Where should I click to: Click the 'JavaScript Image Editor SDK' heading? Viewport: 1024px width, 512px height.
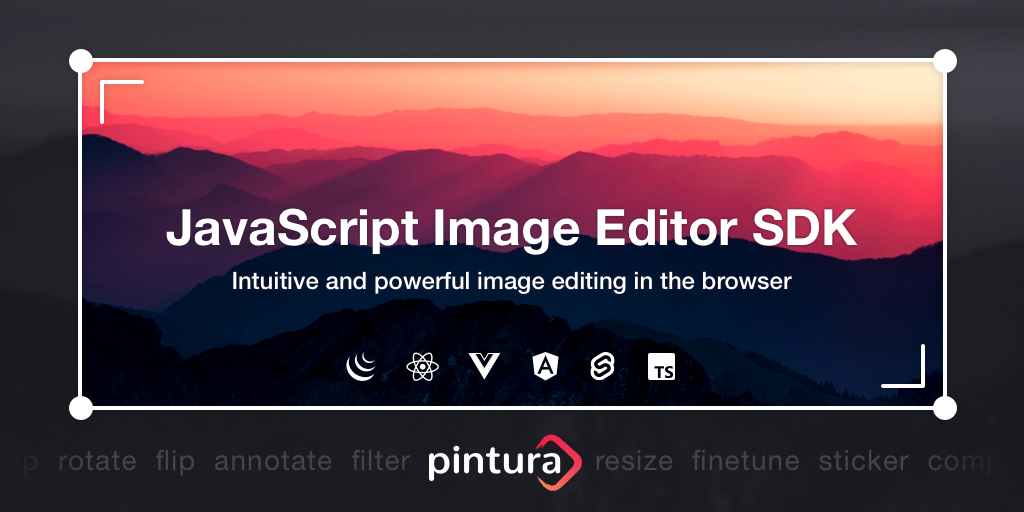point(511,229)
